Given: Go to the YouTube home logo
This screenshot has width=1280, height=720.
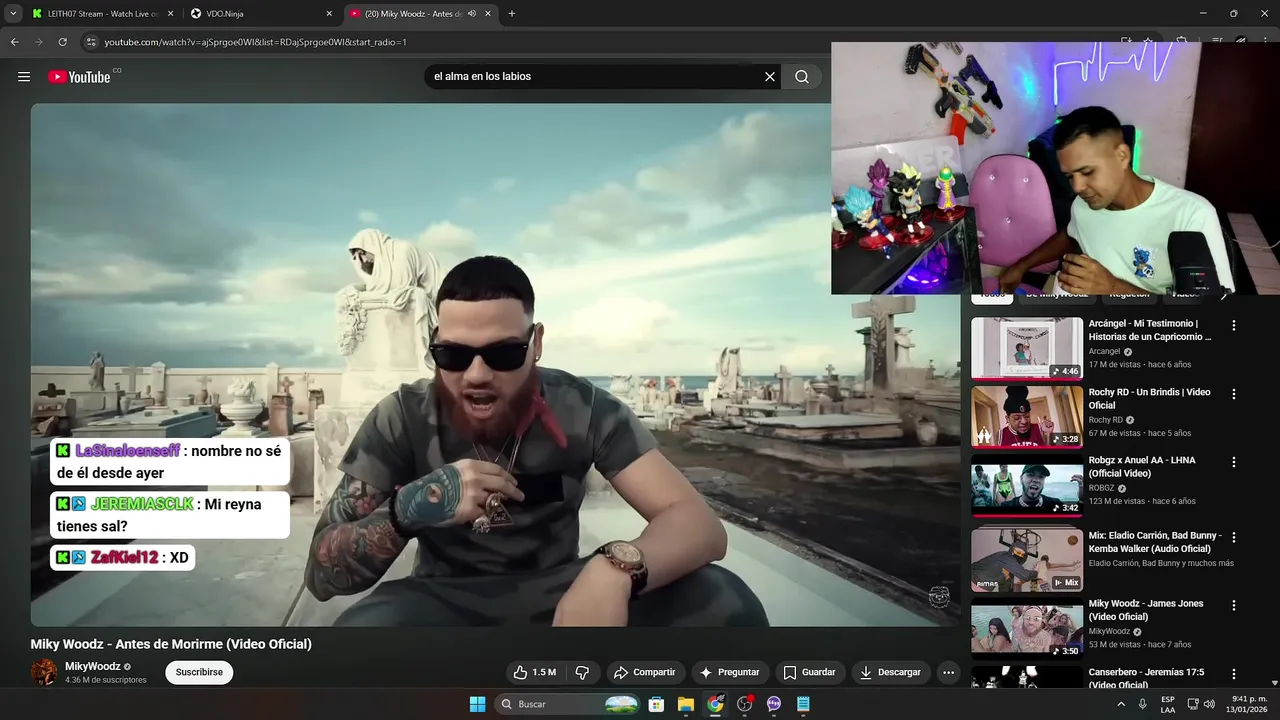Looking at the screenshot, I should (79, 76).
